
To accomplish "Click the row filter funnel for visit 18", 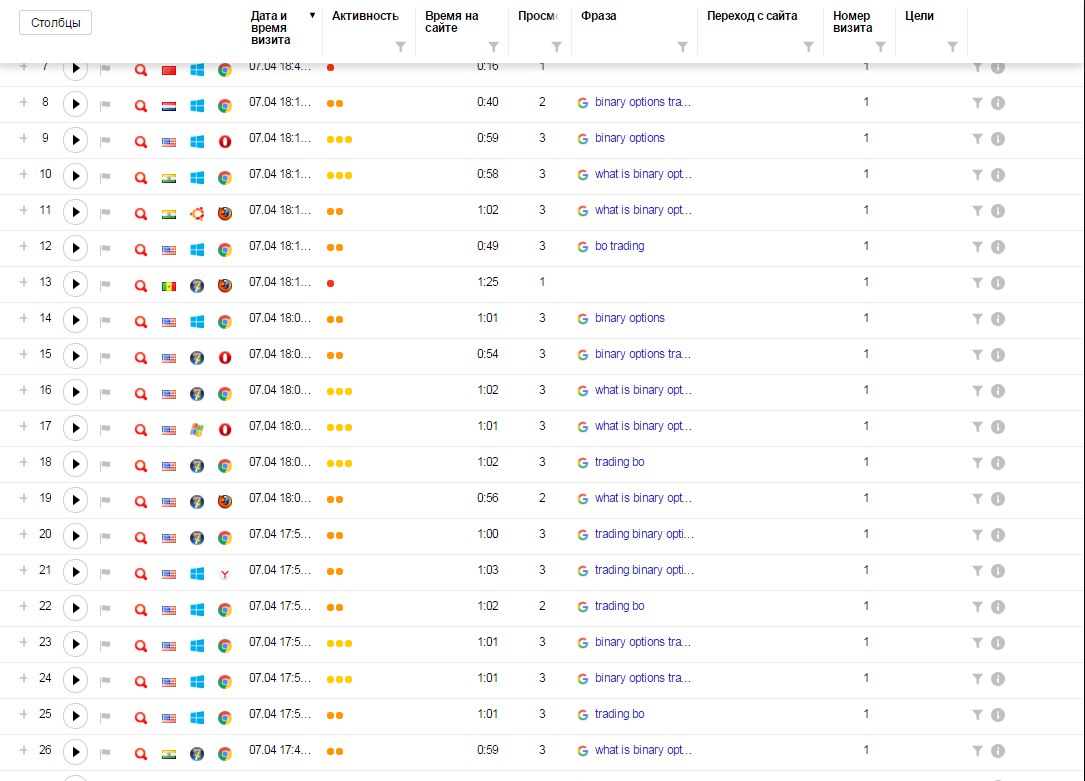I will click(977, 463).
